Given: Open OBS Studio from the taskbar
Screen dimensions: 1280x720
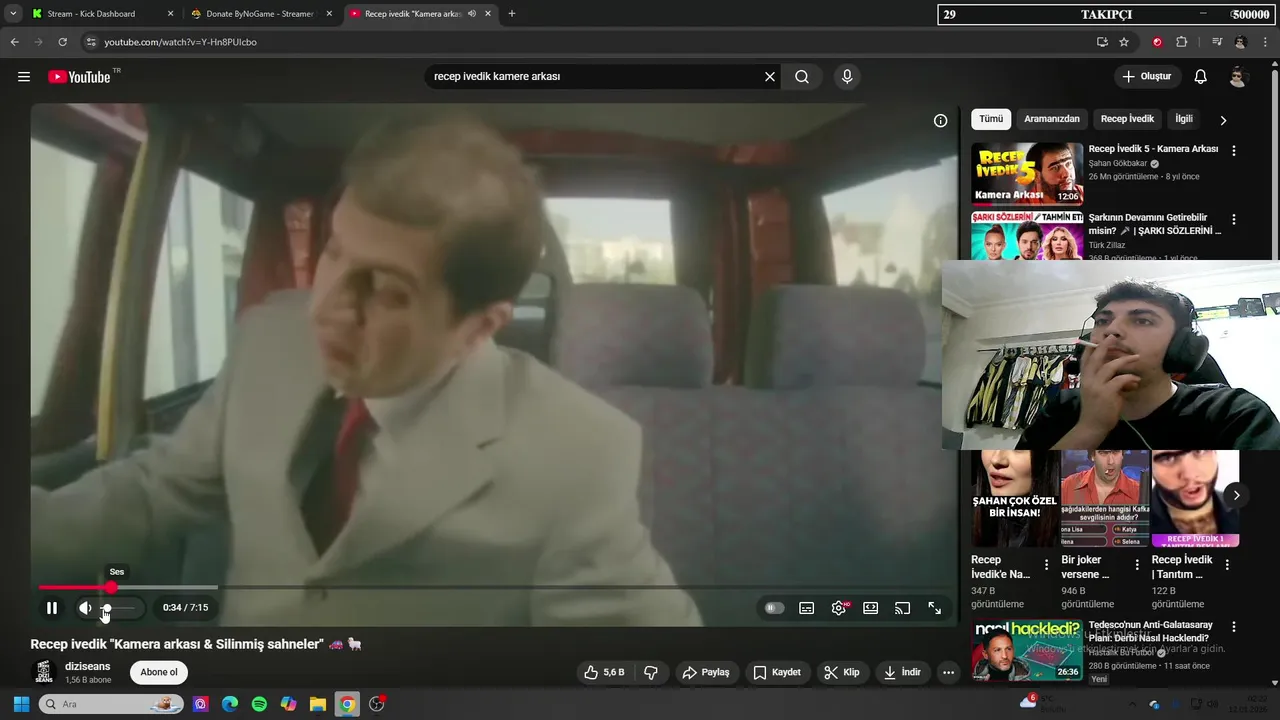Looking at the screenshot, I should pyautogui.click(x=377, y=704).
